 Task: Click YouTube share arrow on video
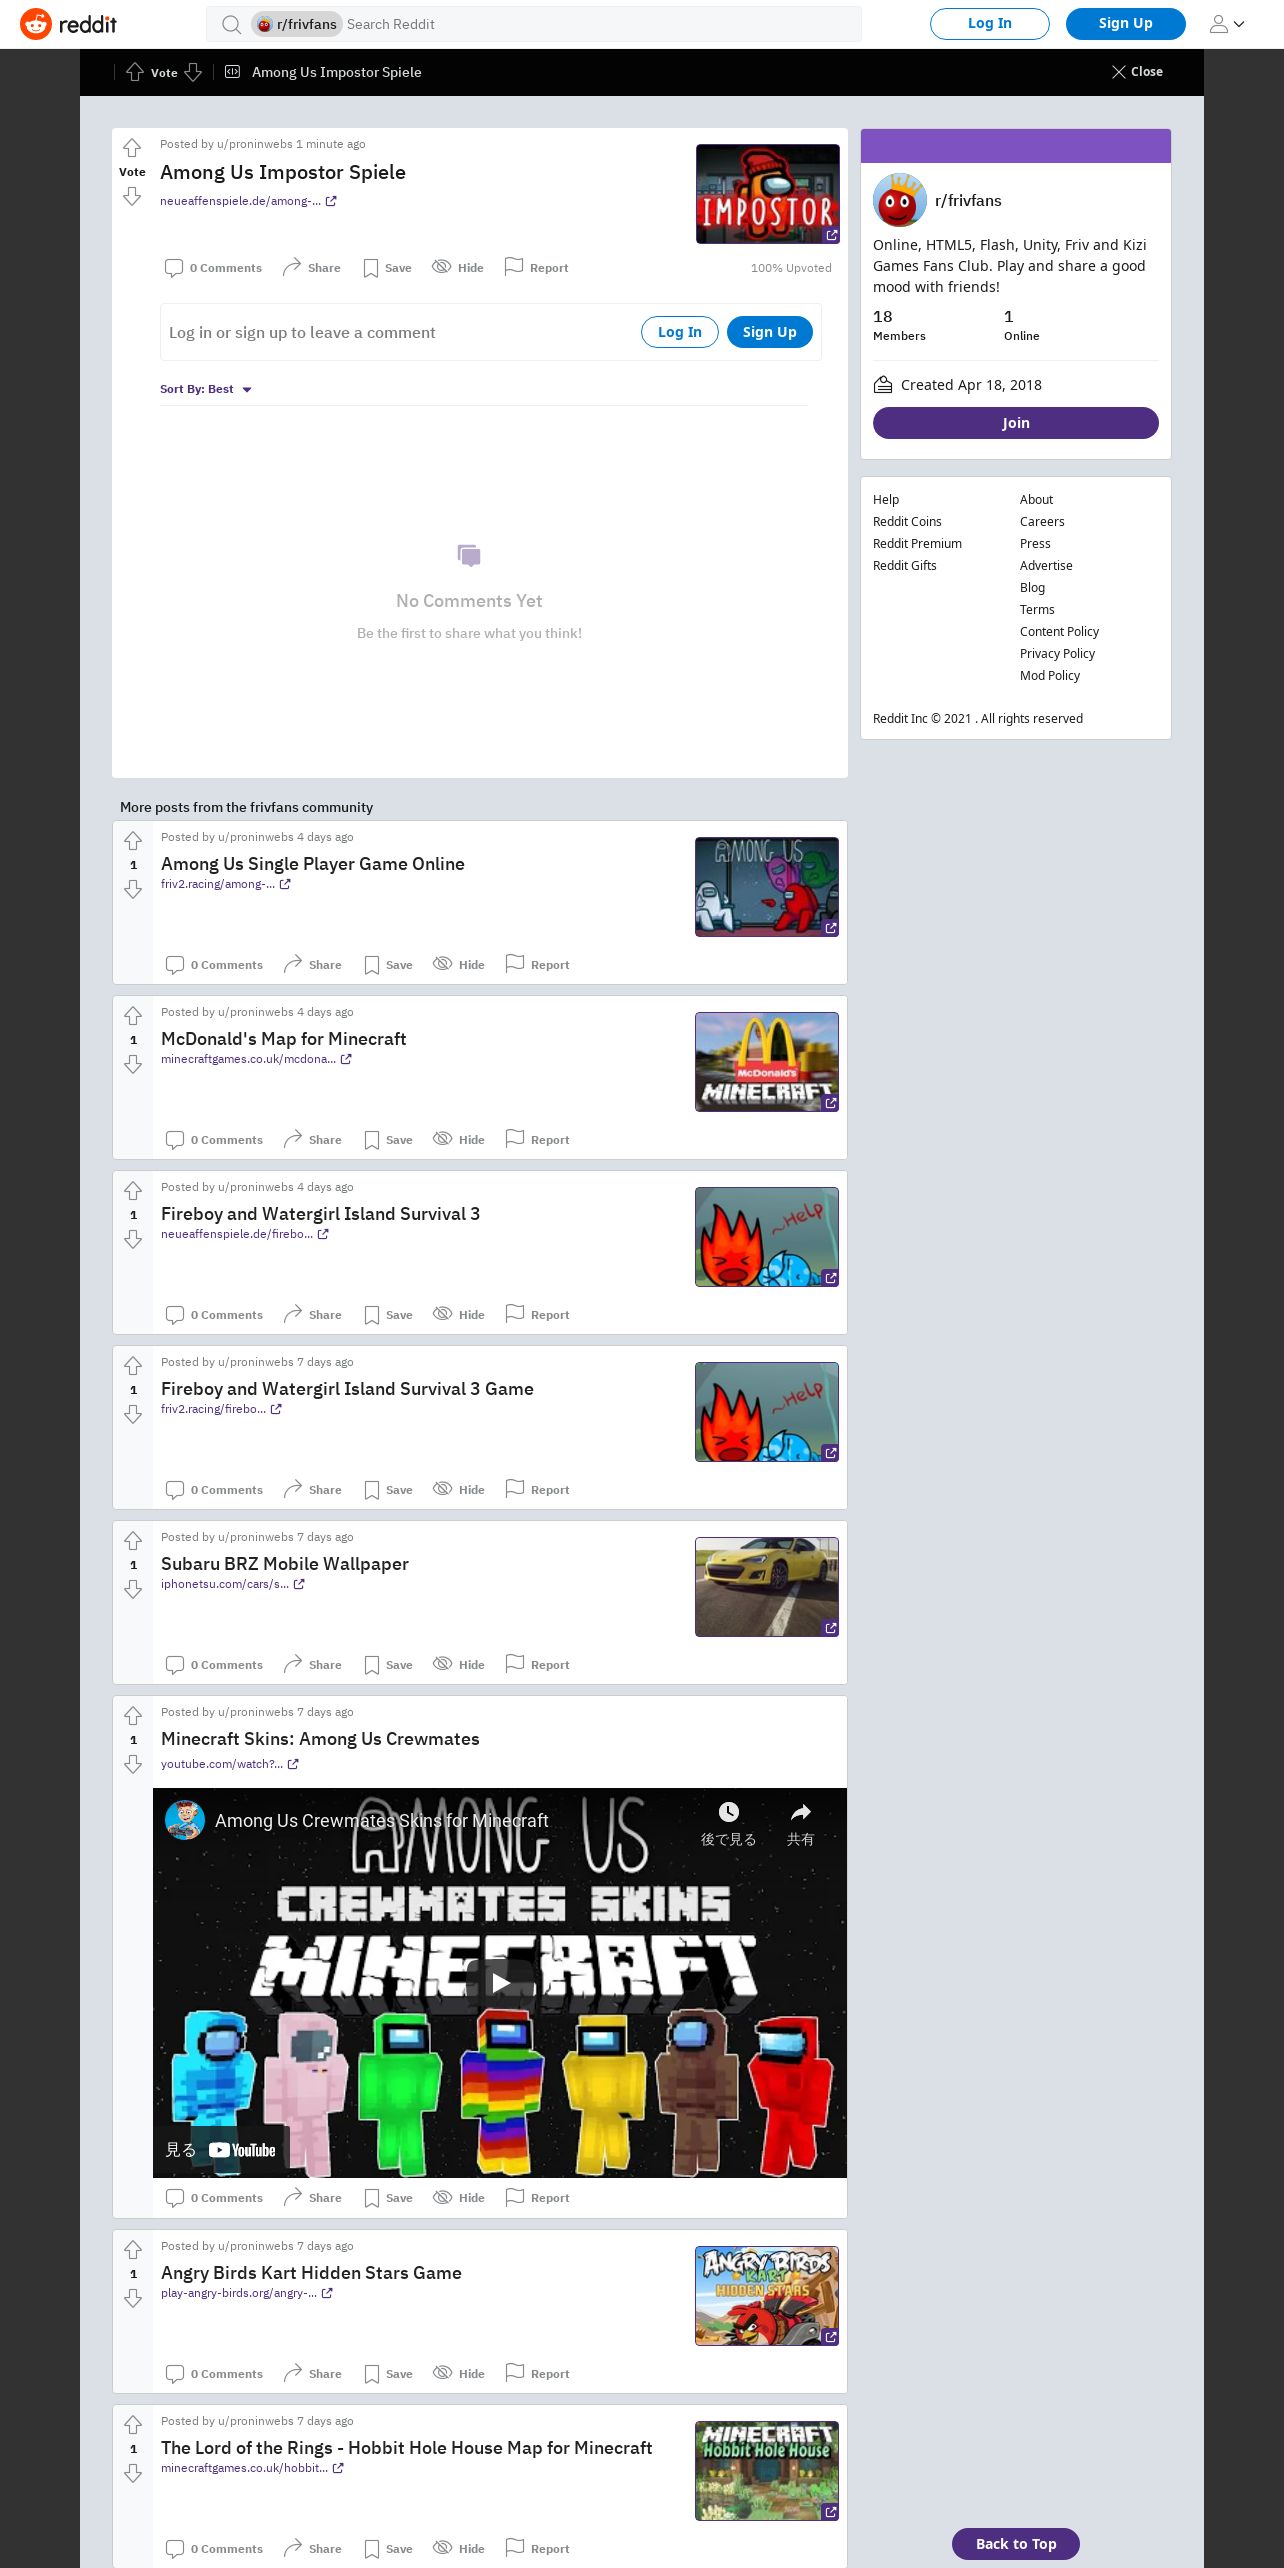800,1813
